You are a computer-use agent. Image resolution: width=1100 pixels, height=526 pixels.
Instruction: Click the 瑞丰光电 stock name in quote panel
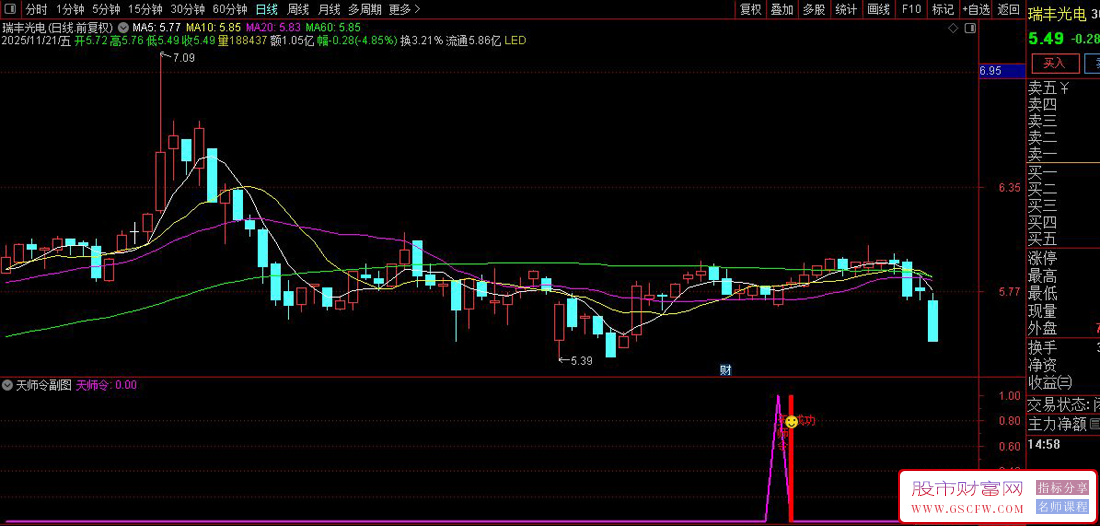pyautogui.click(x=1059, y=13)
